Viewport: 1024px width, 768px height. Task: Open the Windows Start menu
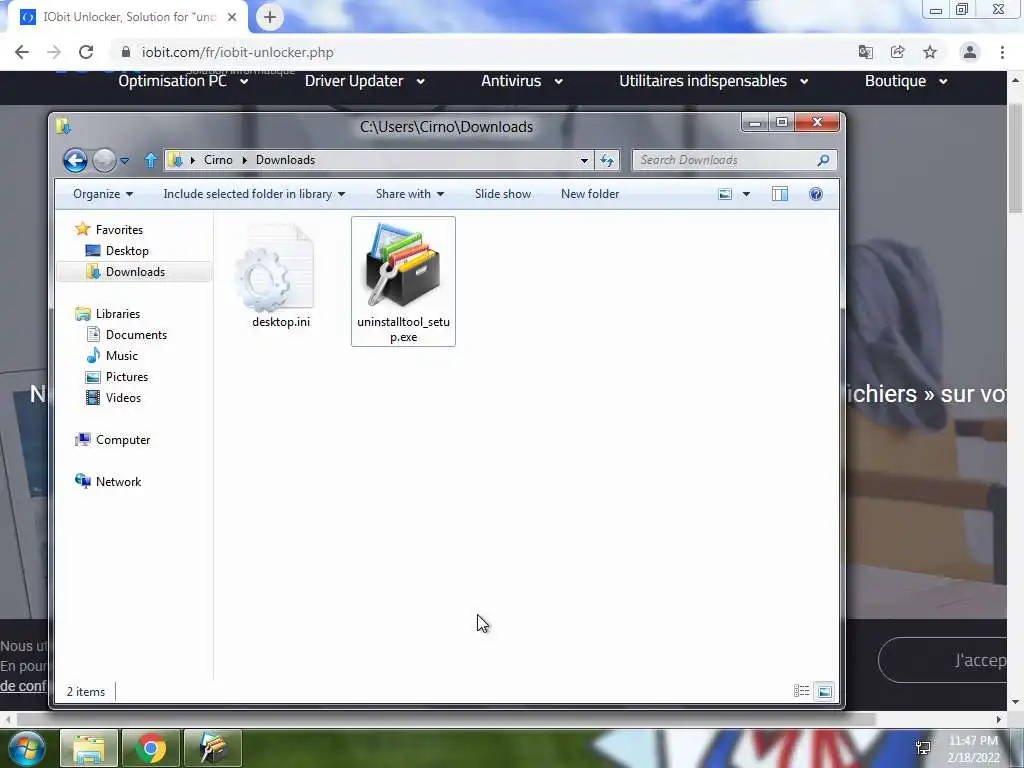point(26,748)
